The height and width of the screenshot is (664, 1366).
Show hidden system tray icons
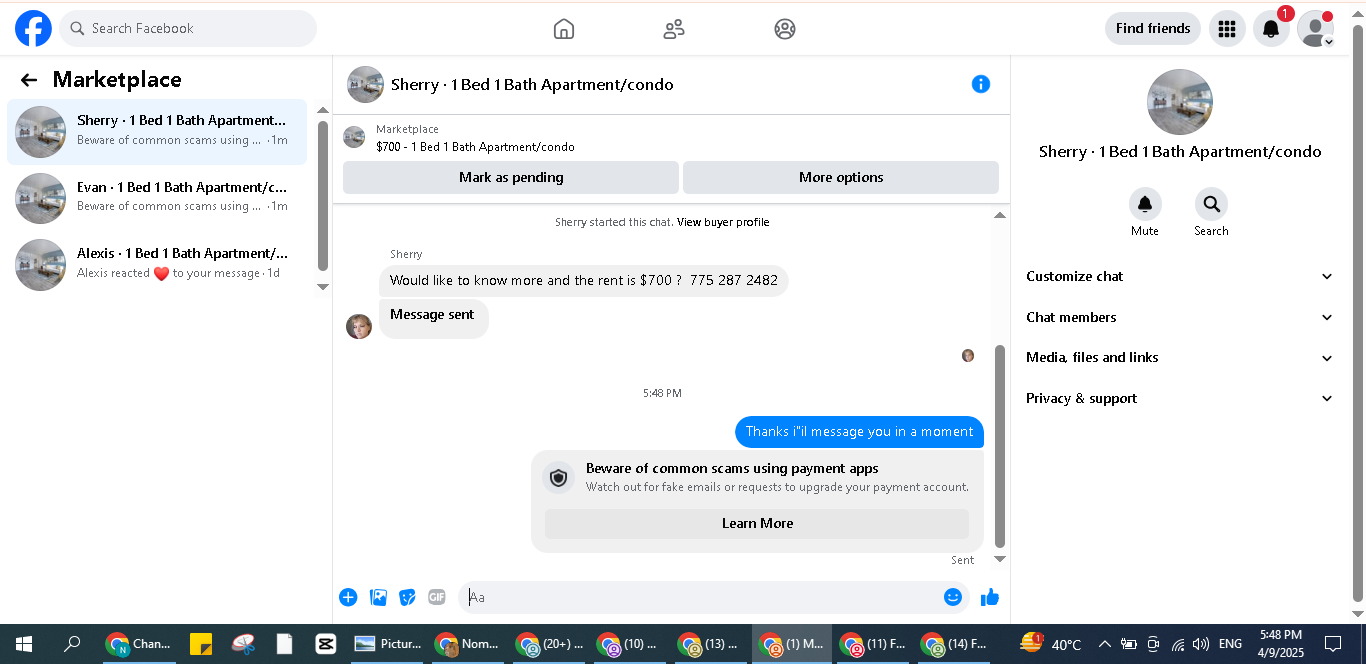point(1104,644)
